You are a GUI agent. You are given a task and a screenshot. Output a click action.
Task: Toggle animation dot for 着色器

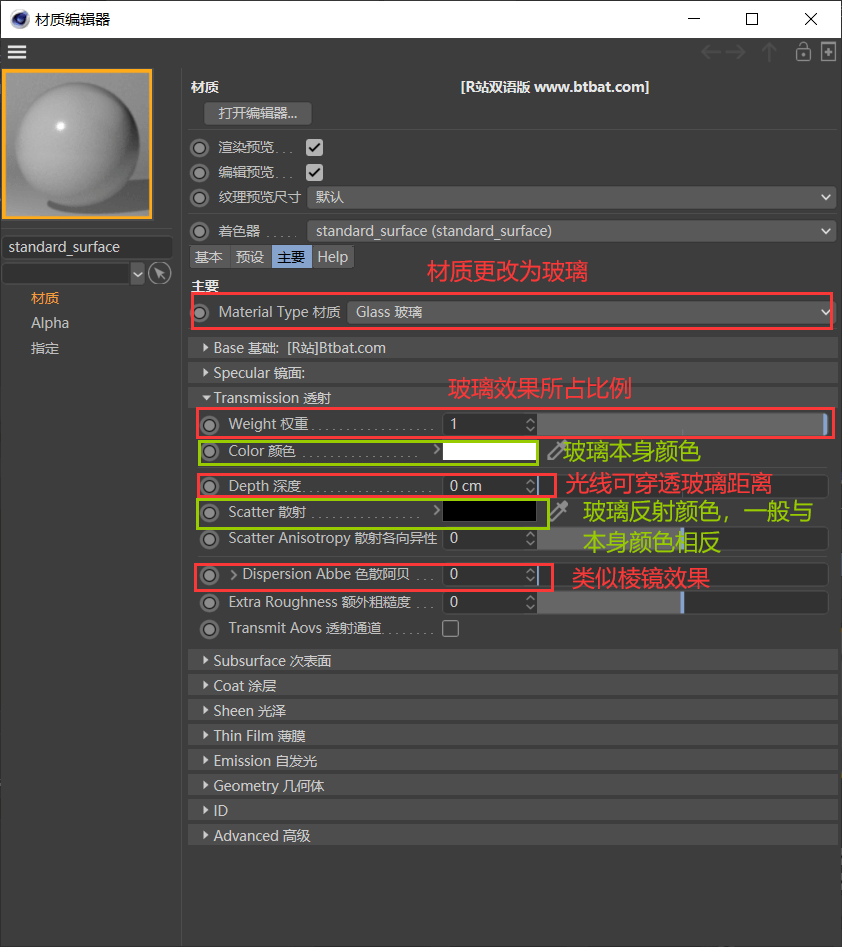click(x=199, y=231)
